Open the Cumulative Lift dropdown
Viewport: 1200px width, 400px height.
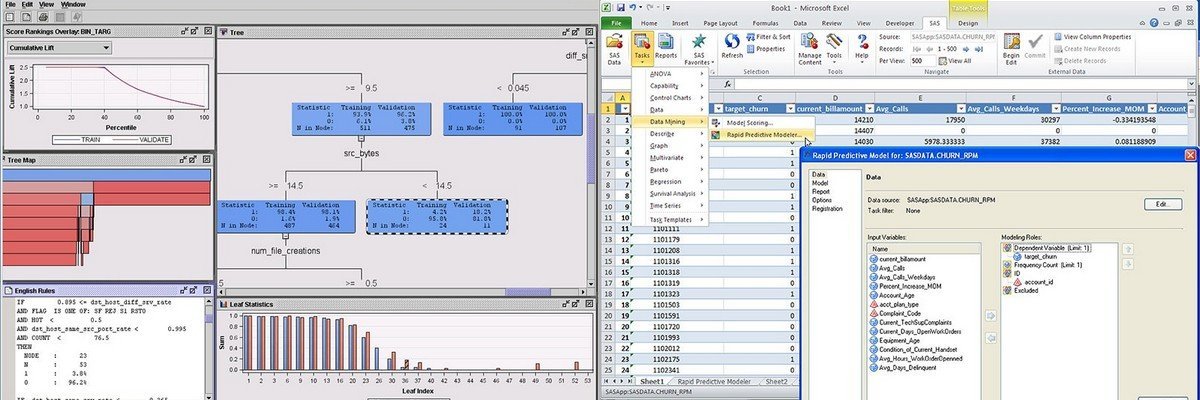[x=105, y=47]
